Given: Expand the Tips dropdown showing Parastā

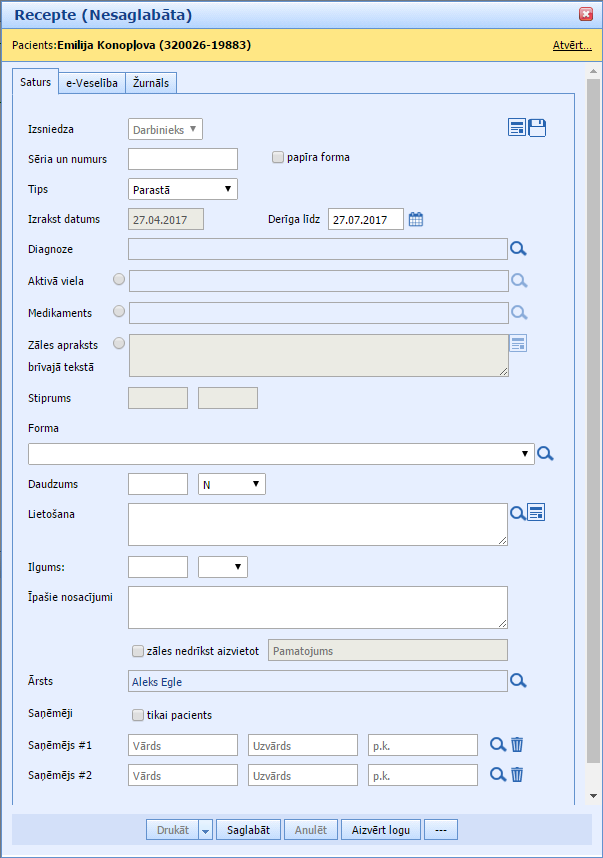Looking at the screenshot, I should (x=183, y=189).
